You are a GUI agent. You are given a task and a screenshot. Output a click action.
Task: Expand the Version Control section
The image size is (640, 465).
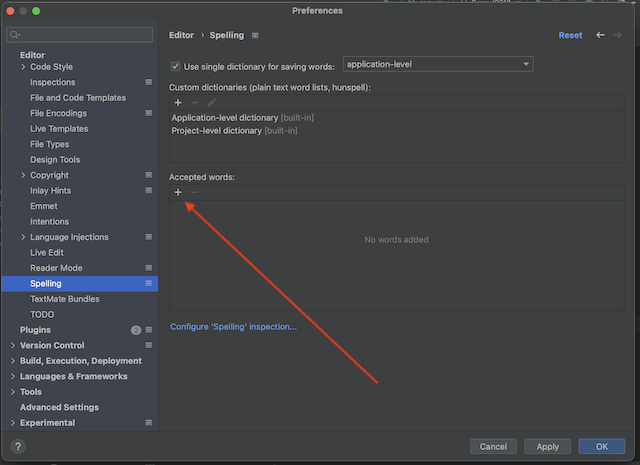(13, 345)
